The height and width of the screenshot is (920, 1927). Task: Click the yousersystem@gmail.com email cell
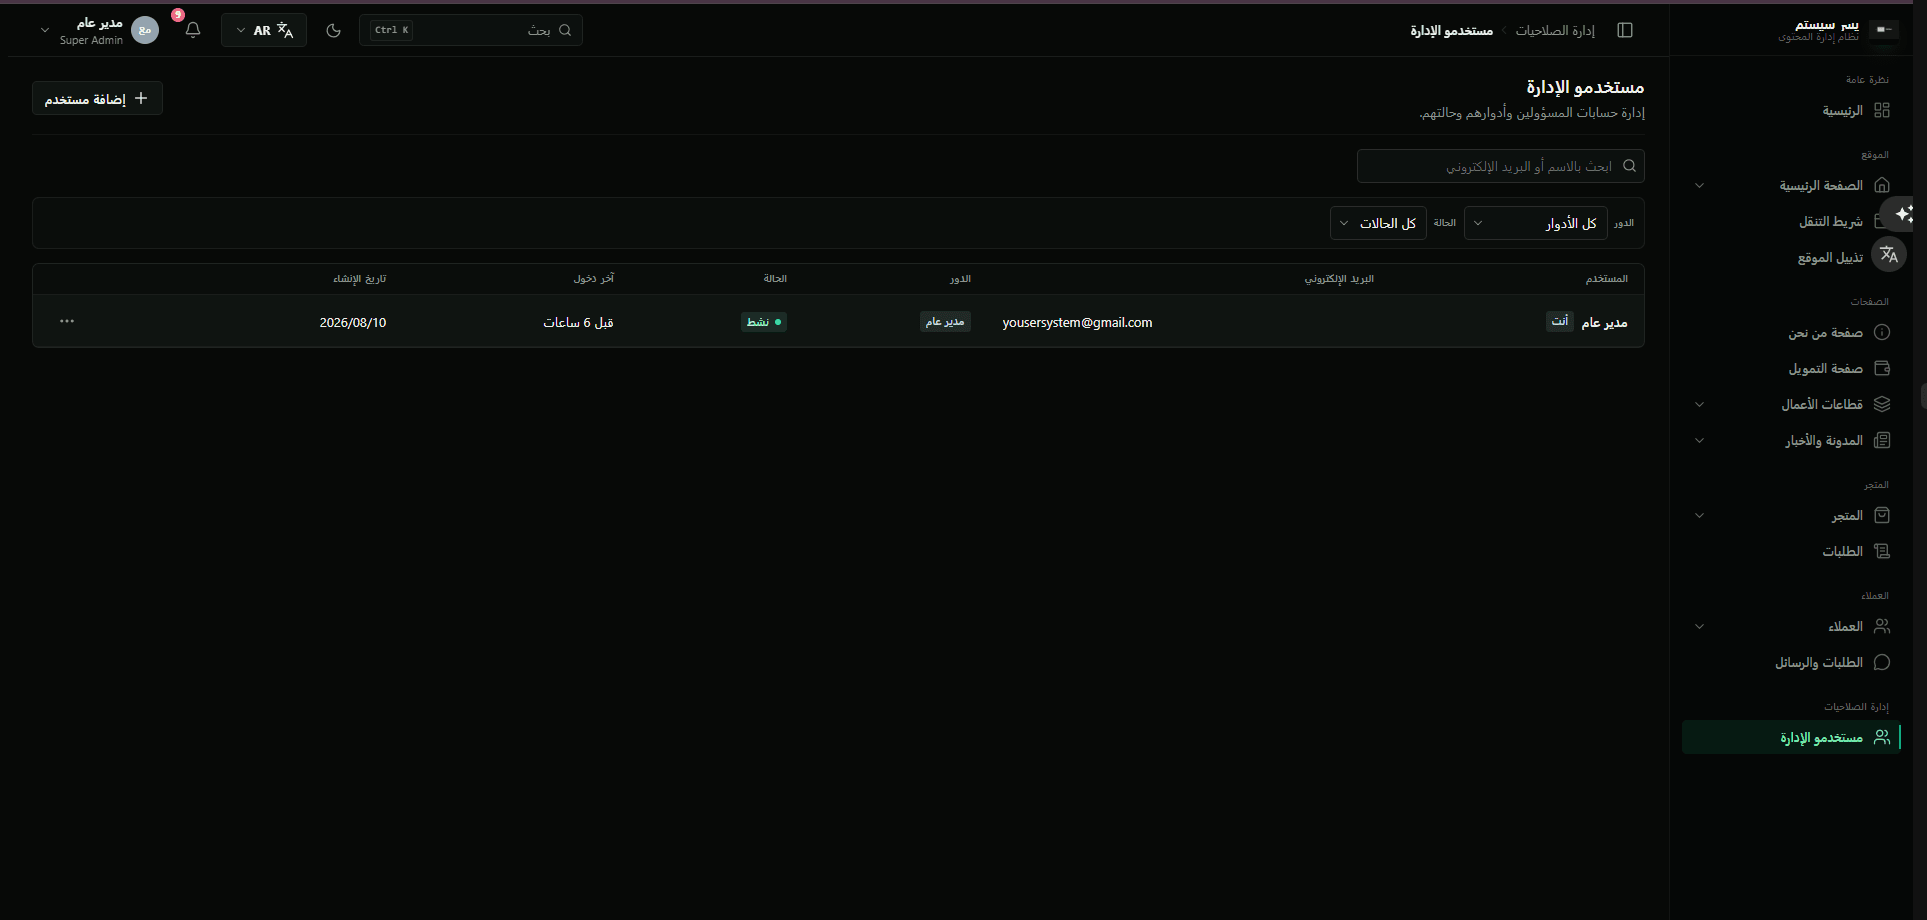[1077, 322]
